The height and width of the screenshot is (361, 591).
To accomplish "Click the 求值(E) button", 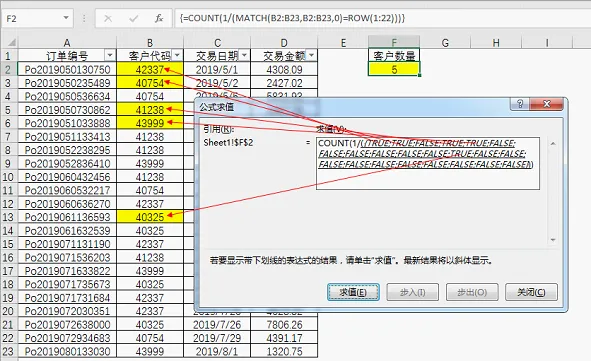I will 353,292.
